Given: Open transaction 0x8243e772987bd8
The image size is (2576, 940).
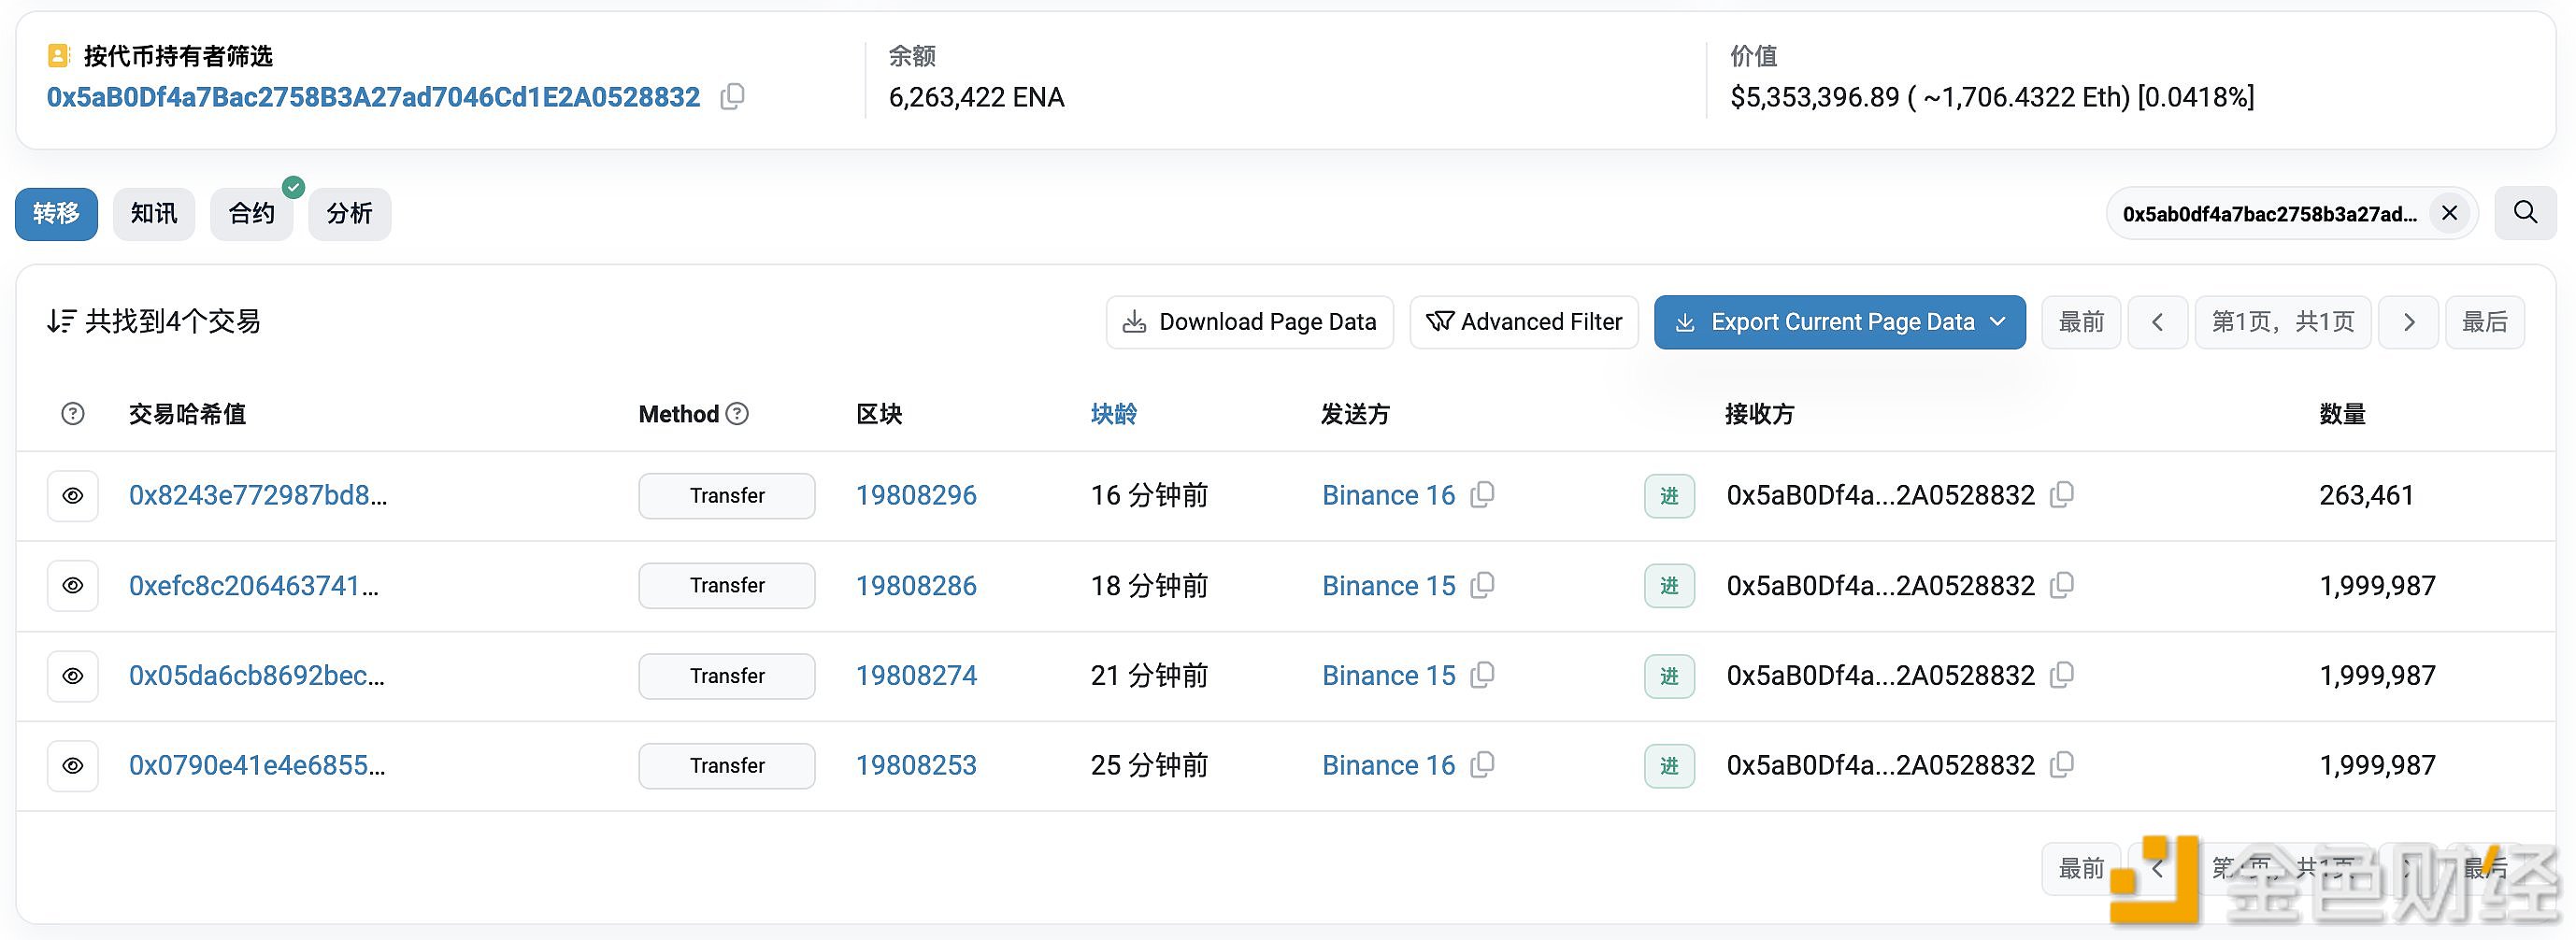Looking at the screenshot, I should pyautogui.click(x=255, y=495).
